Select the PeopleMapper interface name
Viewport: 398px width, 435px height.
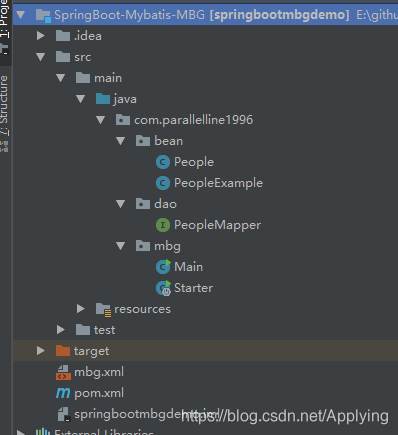pos(217,225)
